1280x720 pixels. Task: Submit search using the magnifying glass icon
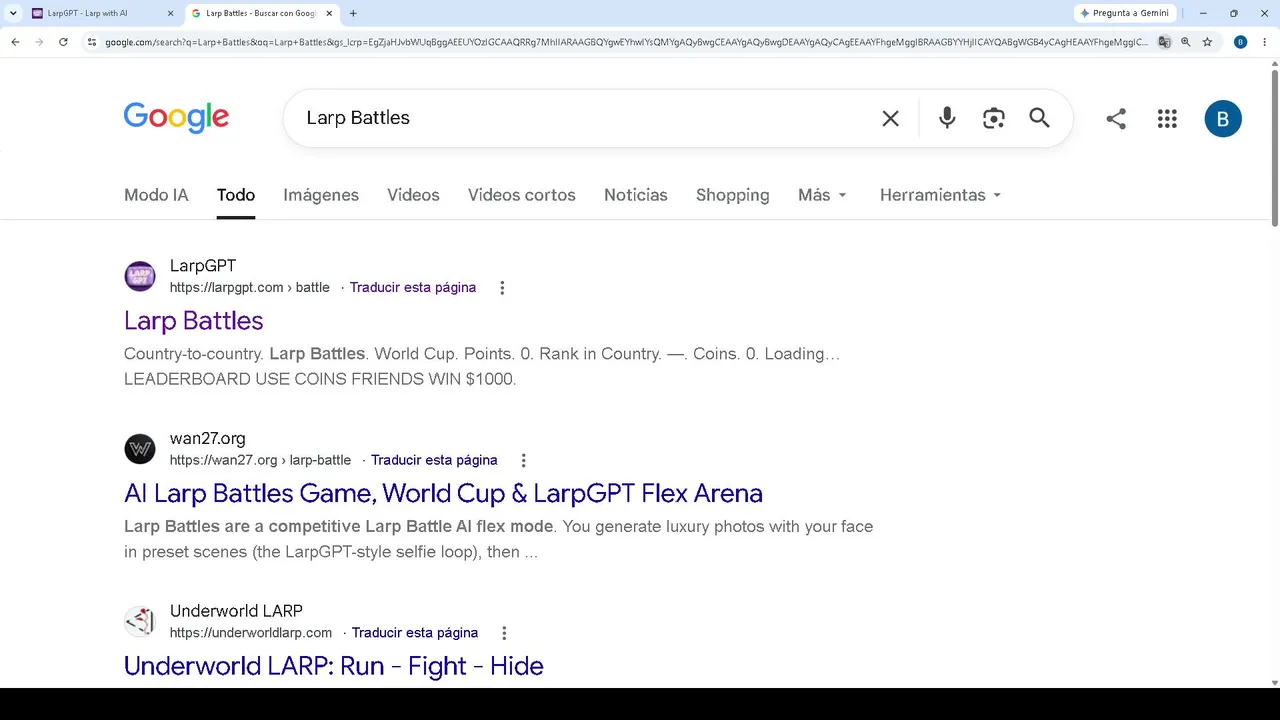coord(1039,118)
